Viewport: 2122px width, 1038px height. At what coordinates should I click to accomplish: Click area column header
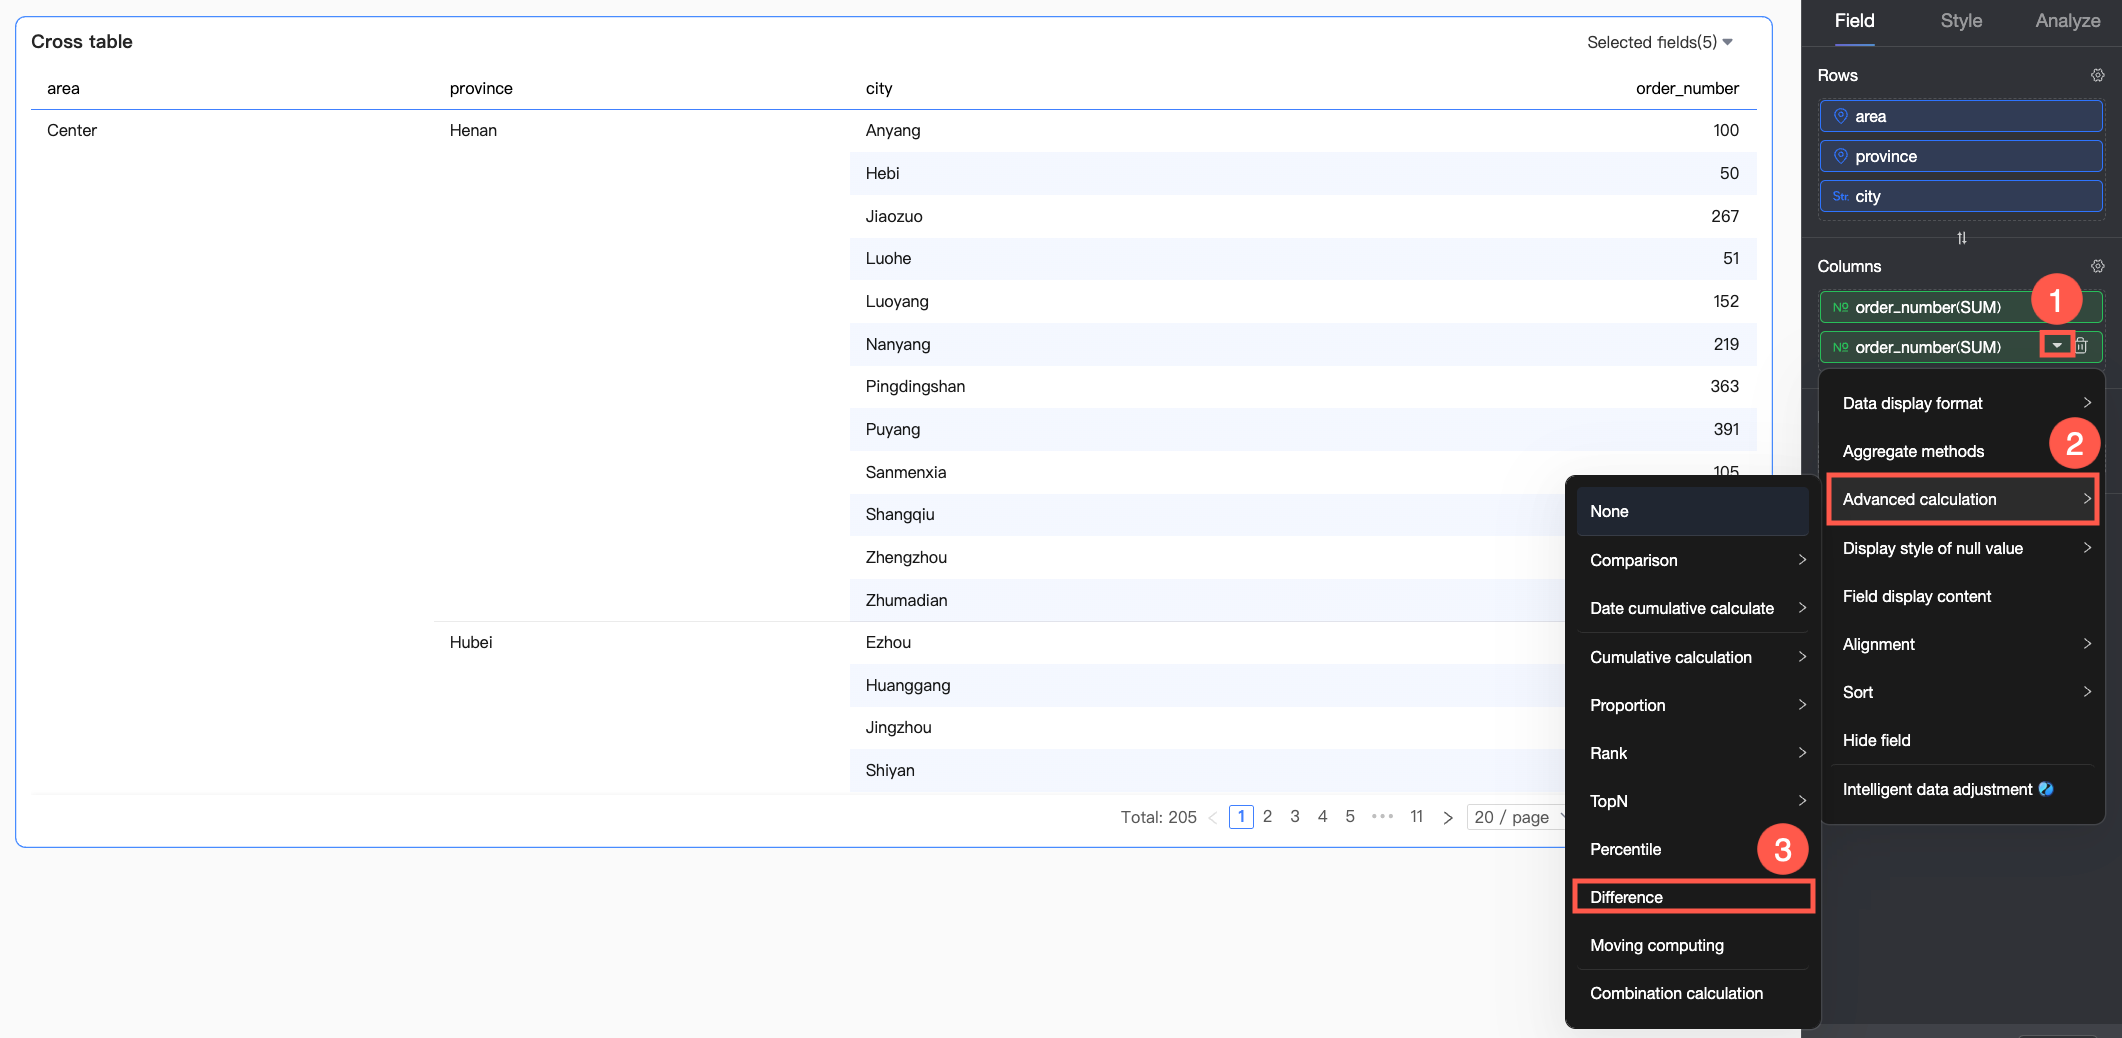[63, 88]
